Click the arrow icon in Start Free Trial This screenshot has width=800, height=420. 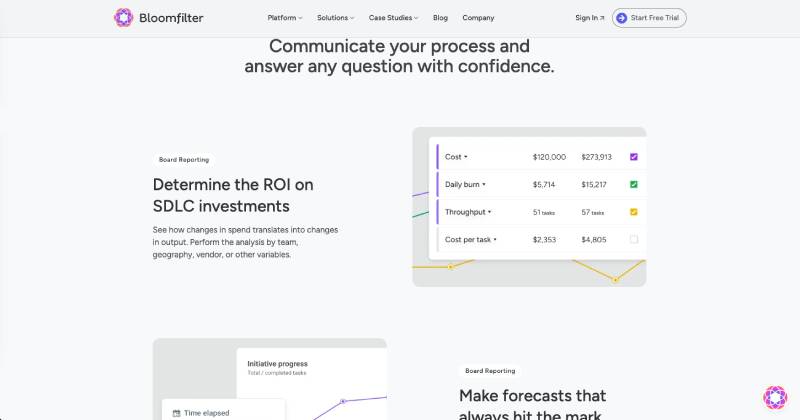click(622, 17)
